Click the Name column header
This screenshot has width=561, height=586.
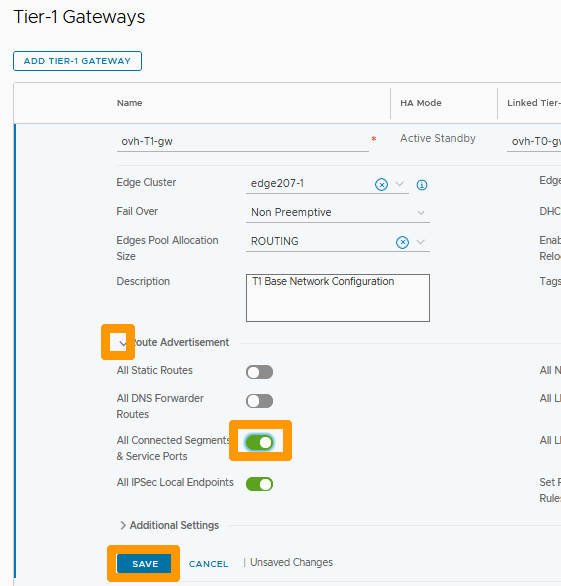tap(129, 103)
